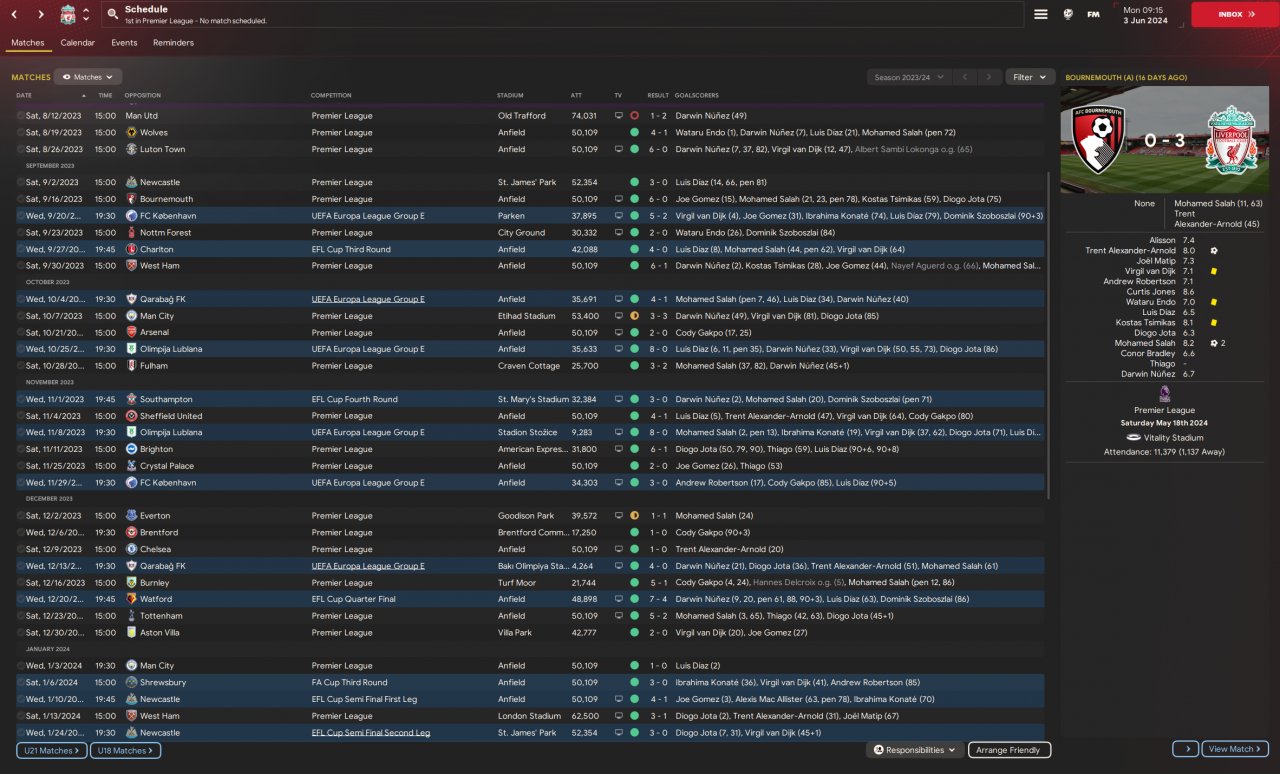Click the Shrewsbury opposition name
The image size is (1280, 774).
pos(163,682)
